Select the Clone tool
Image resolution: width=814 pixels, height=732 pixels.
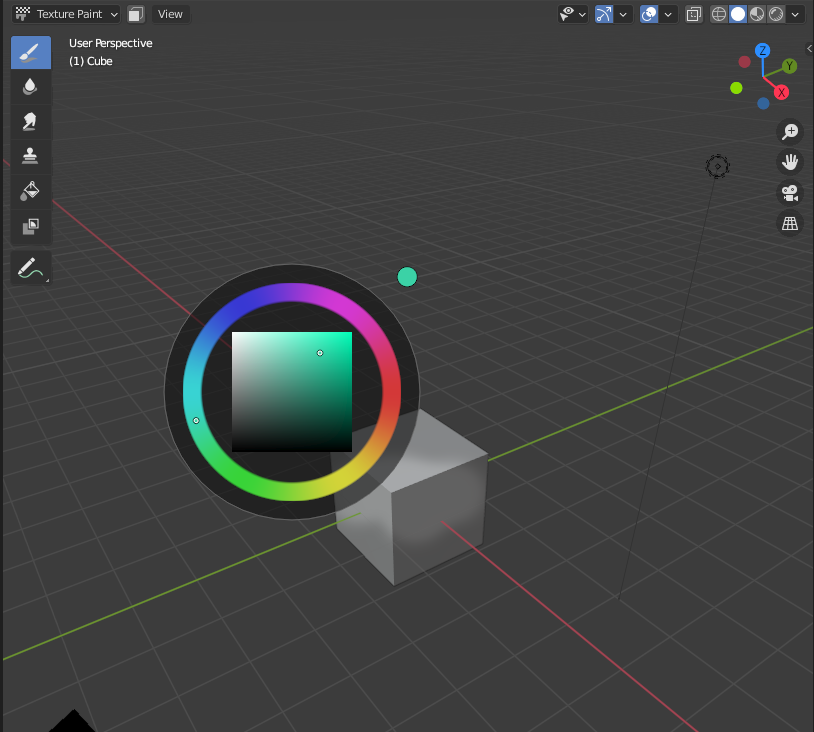(30, 155)
